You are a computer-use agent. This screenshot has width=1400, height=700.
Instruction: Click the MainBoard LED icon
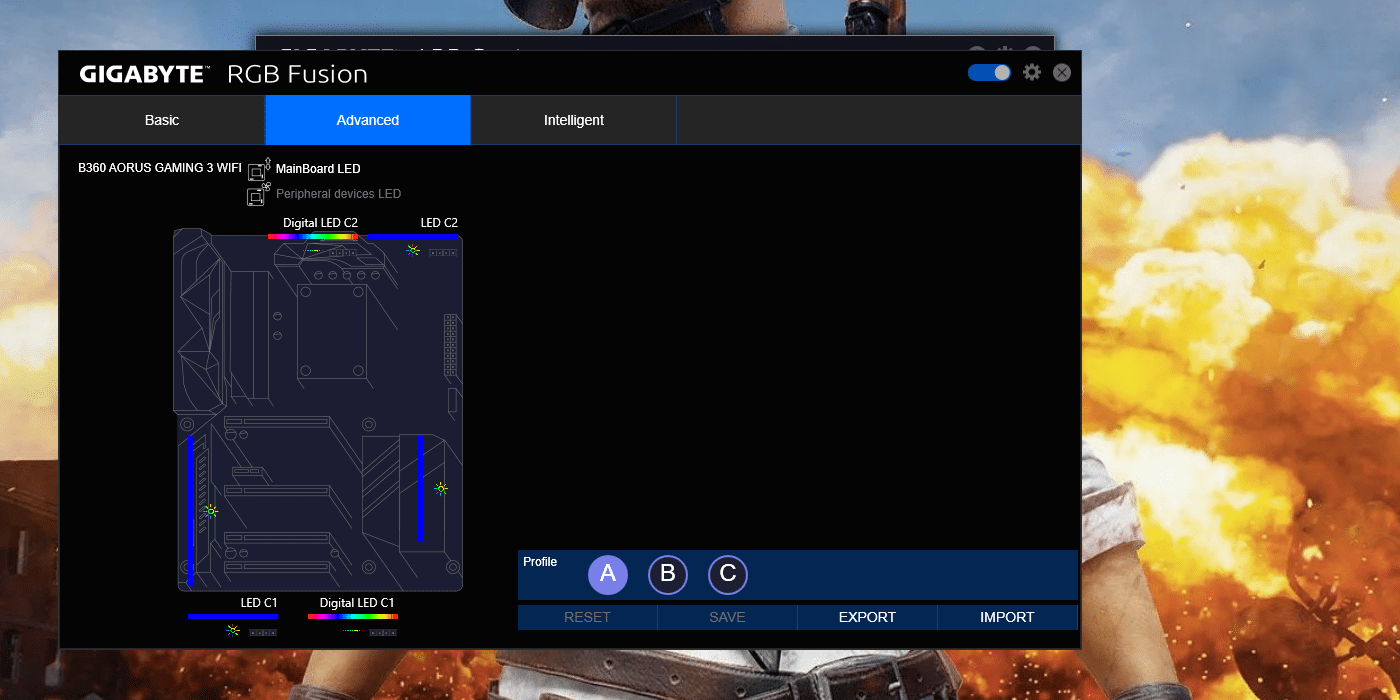tap(259, 169)
